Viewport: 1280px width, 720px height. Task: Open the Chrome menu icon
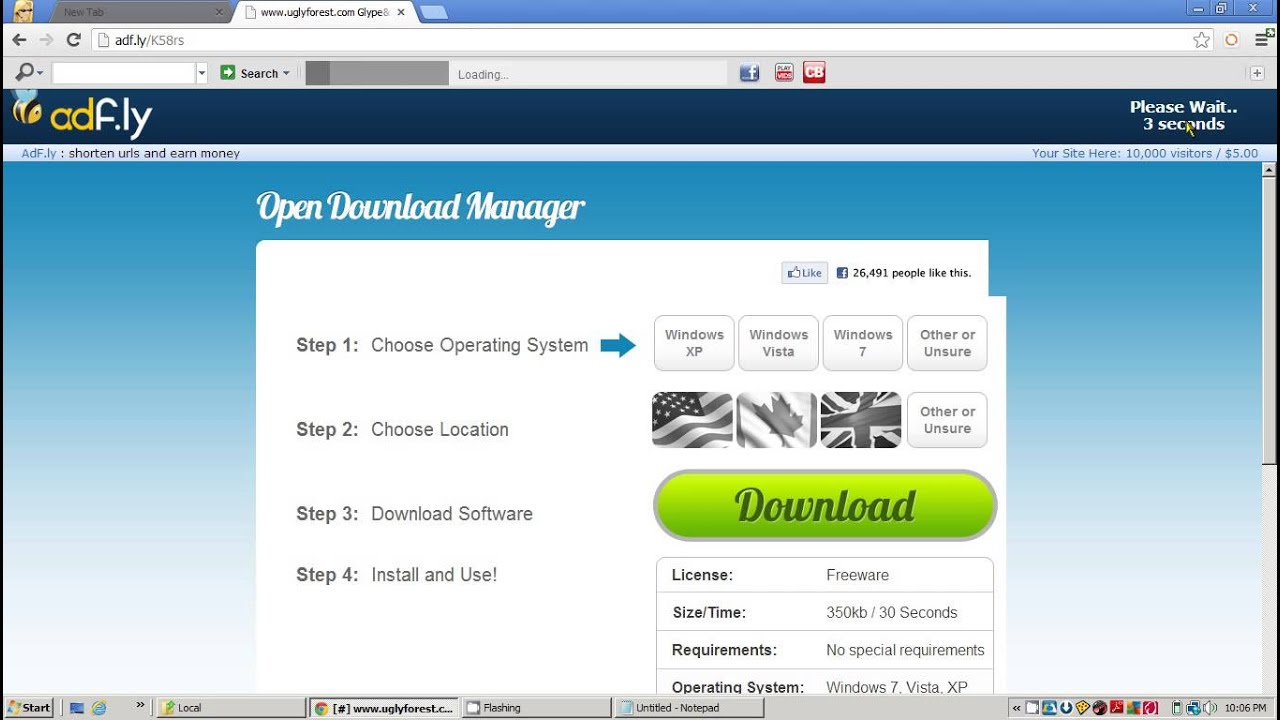point(1262,40)
